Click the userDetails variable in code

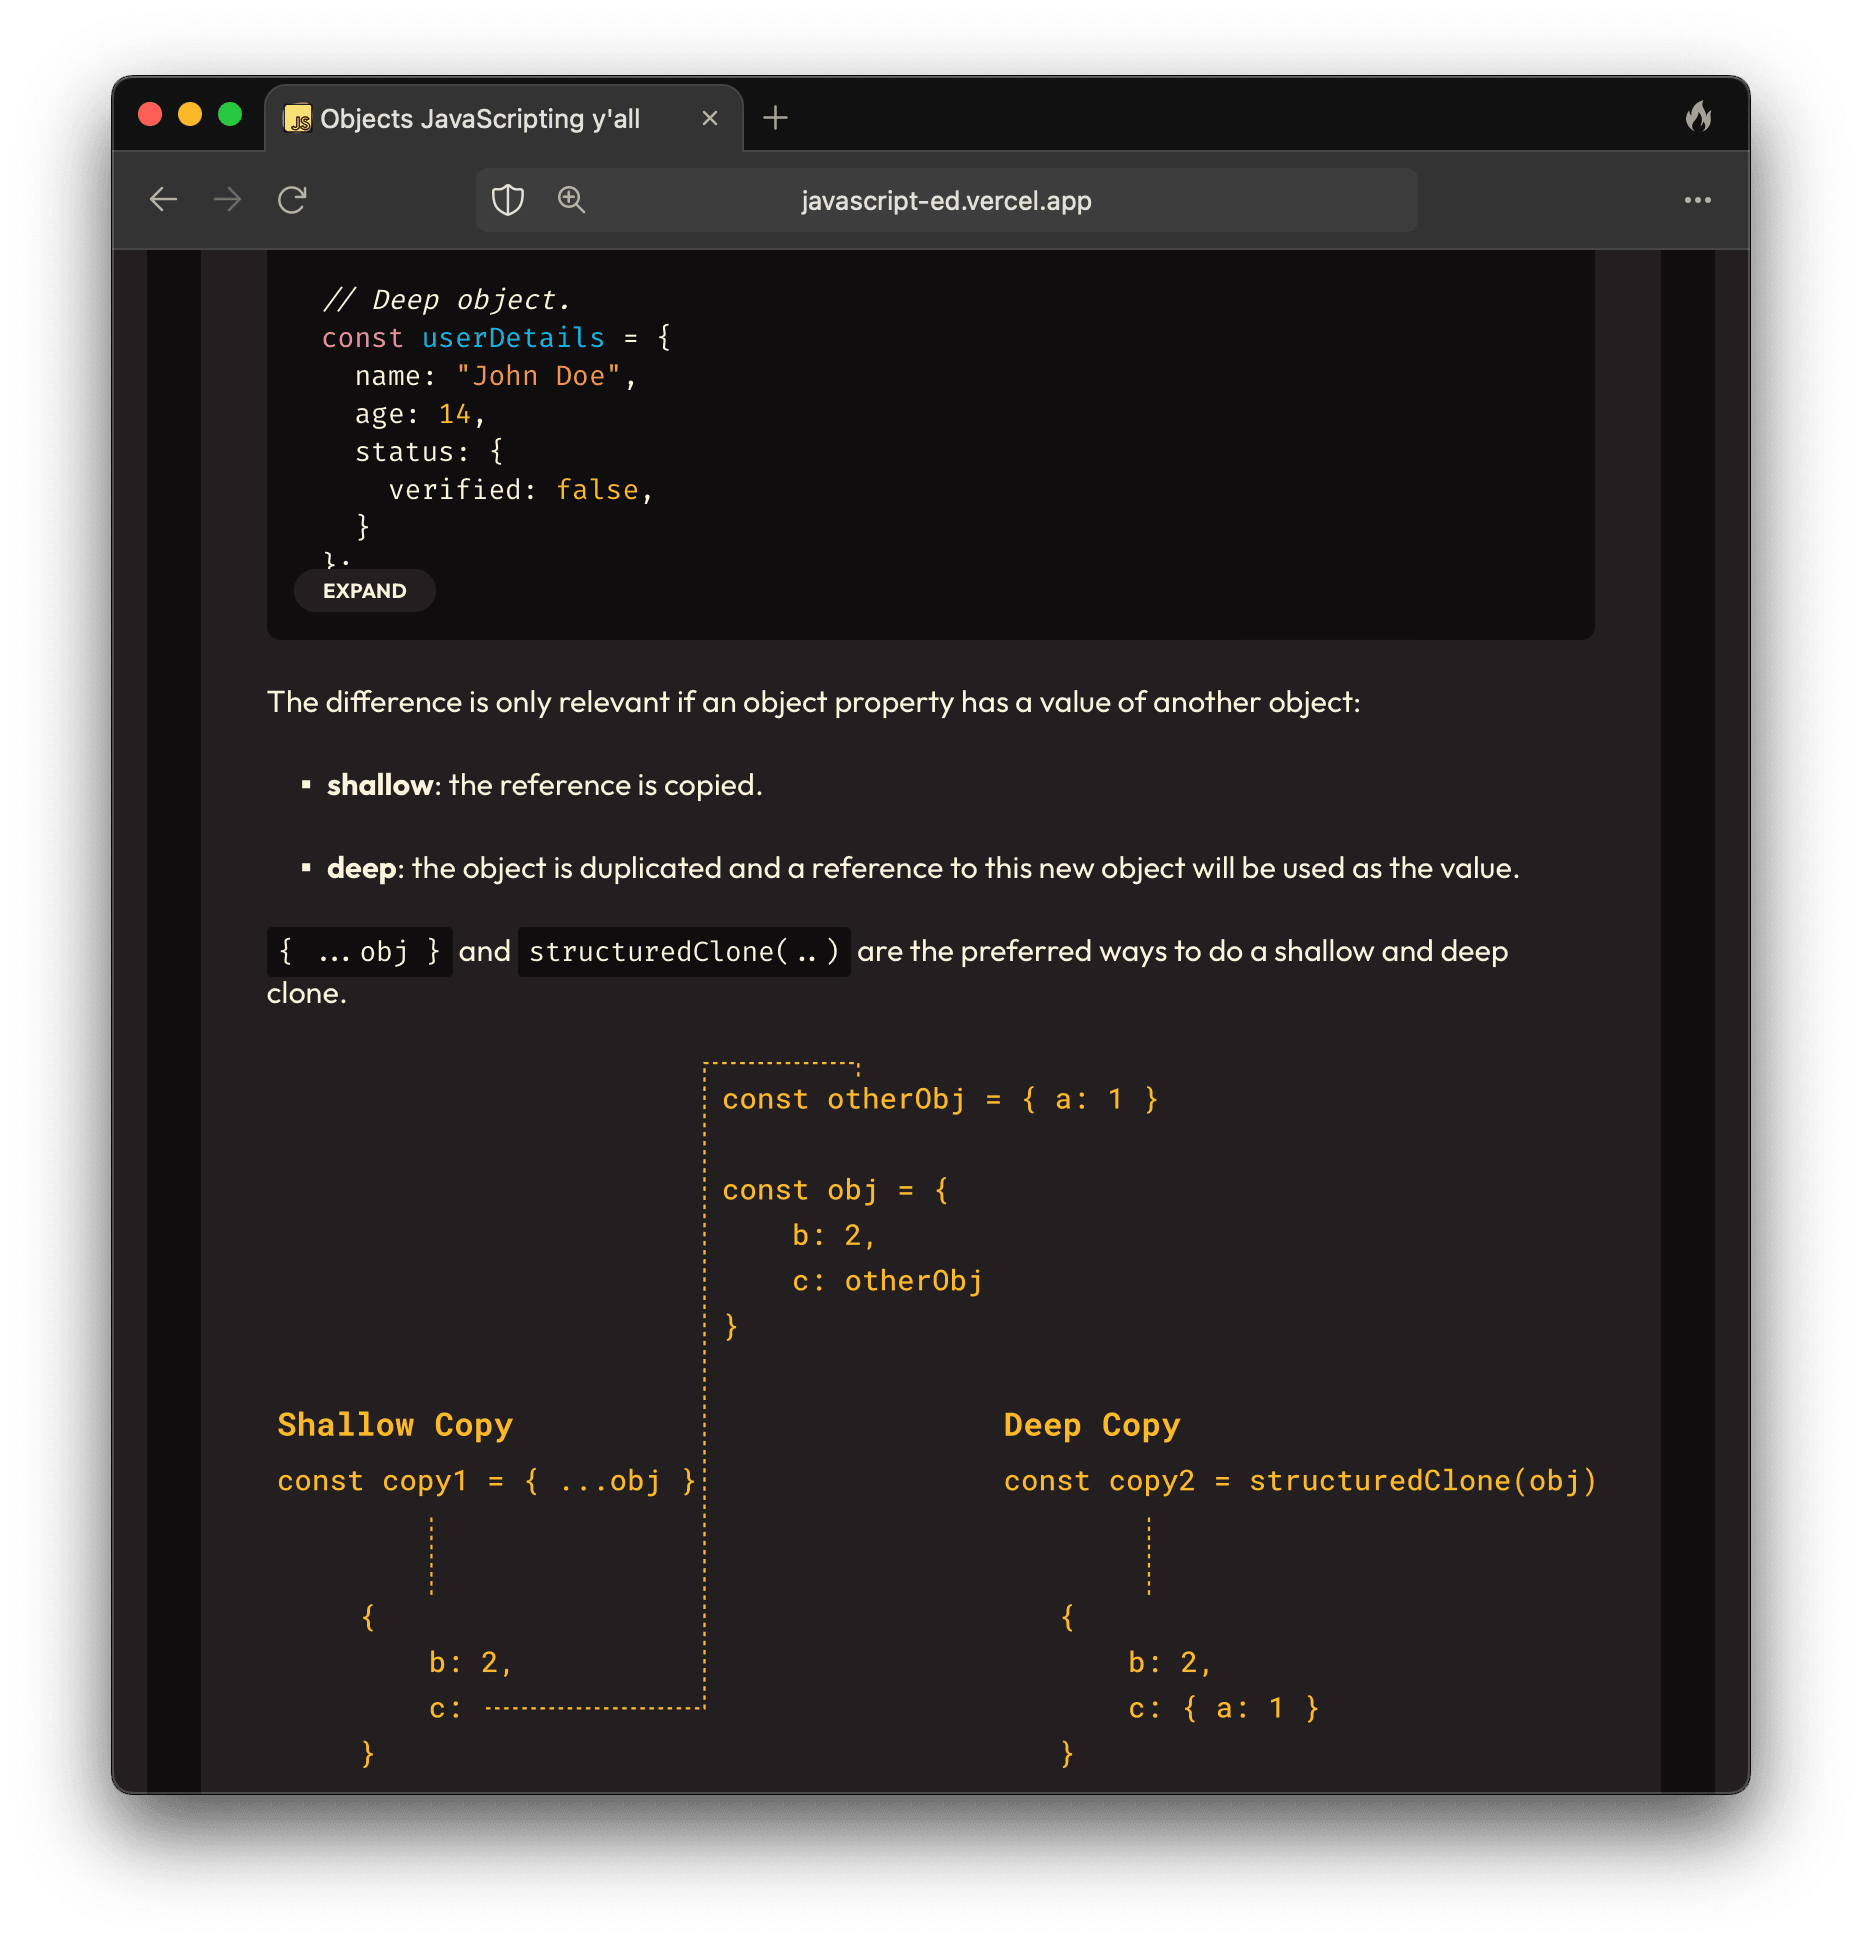pos(513,338)
